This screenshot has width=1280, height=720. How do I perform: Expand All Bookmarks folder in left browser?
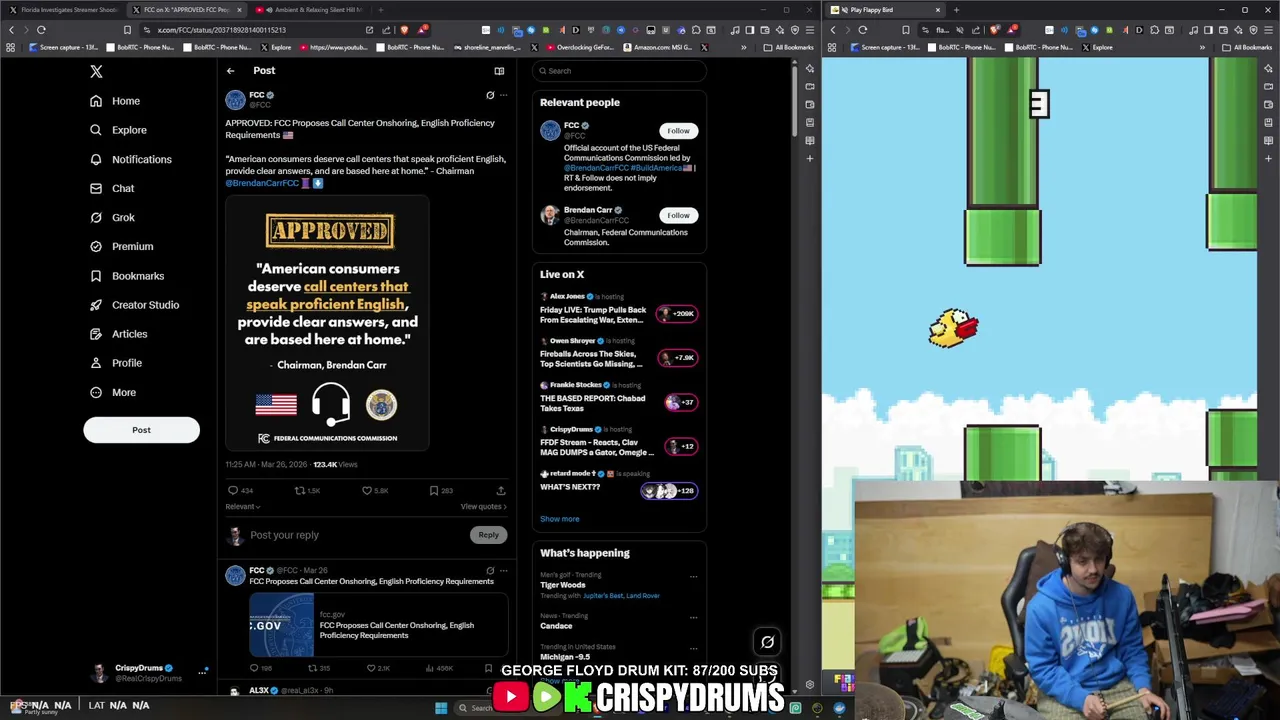pos(789,47)
